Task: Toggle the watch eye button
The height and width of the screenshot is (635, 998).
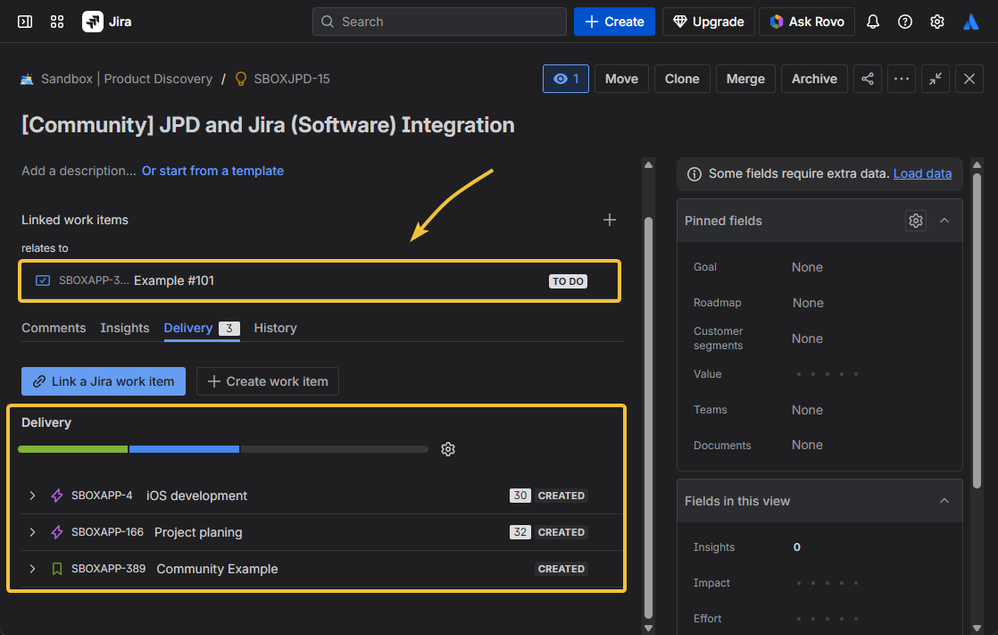Action: [x=565, y=79]
